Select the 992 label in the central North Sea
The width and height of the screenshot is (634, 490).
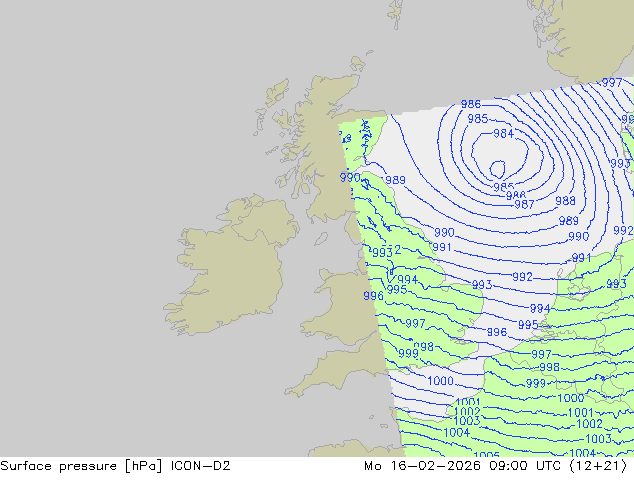click(x=522, y=277)
